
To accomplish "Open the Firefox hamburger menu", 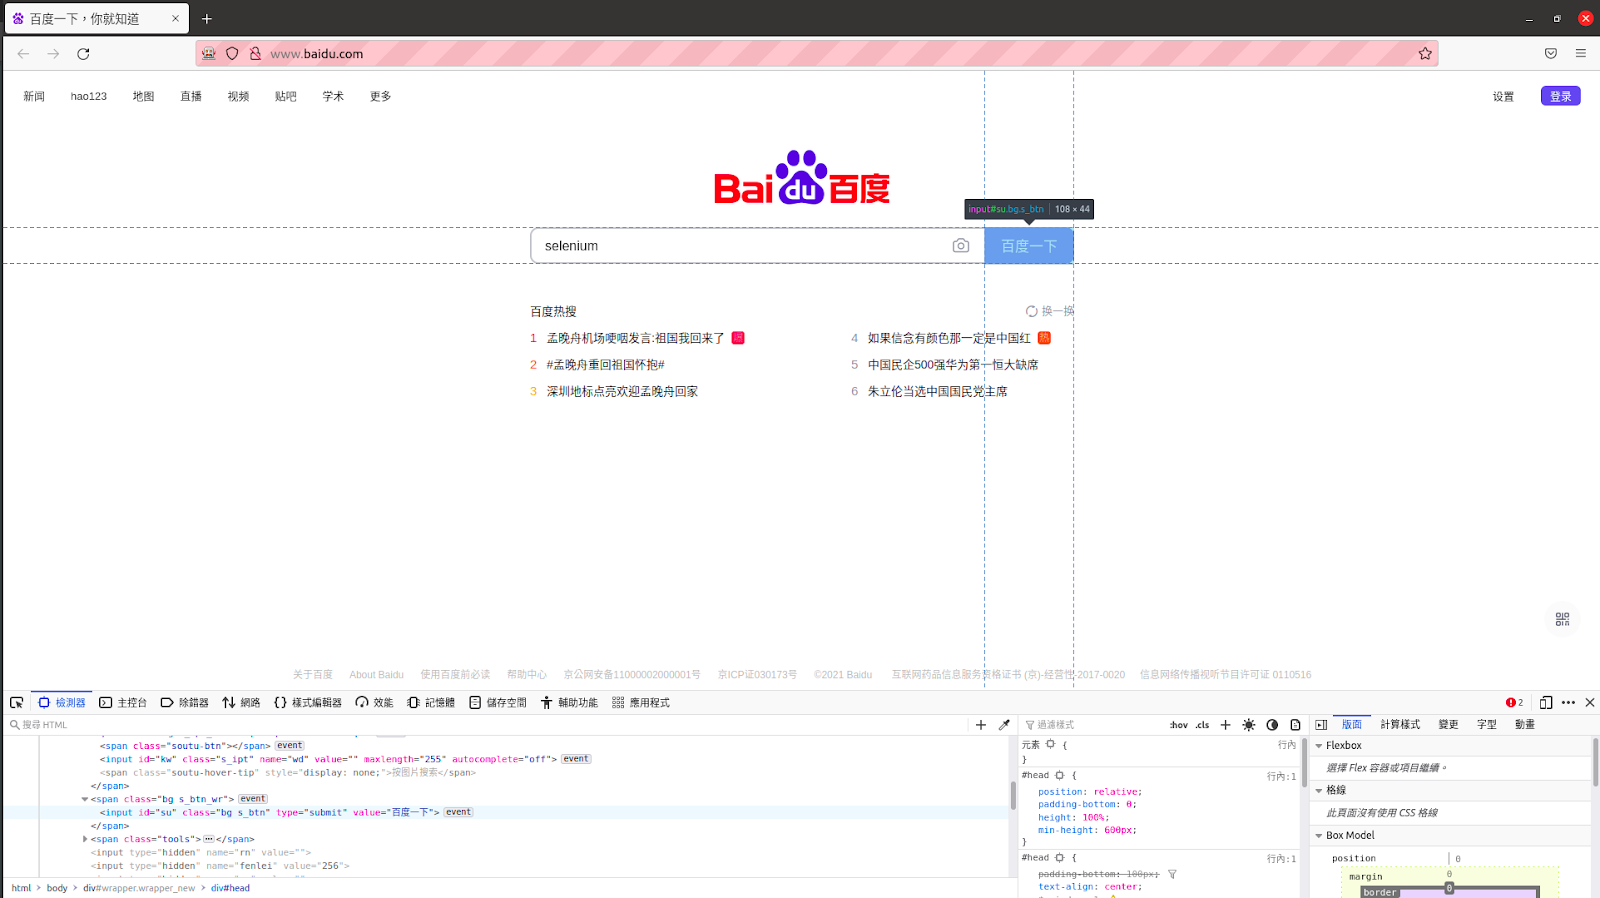I will (1581, 54).
